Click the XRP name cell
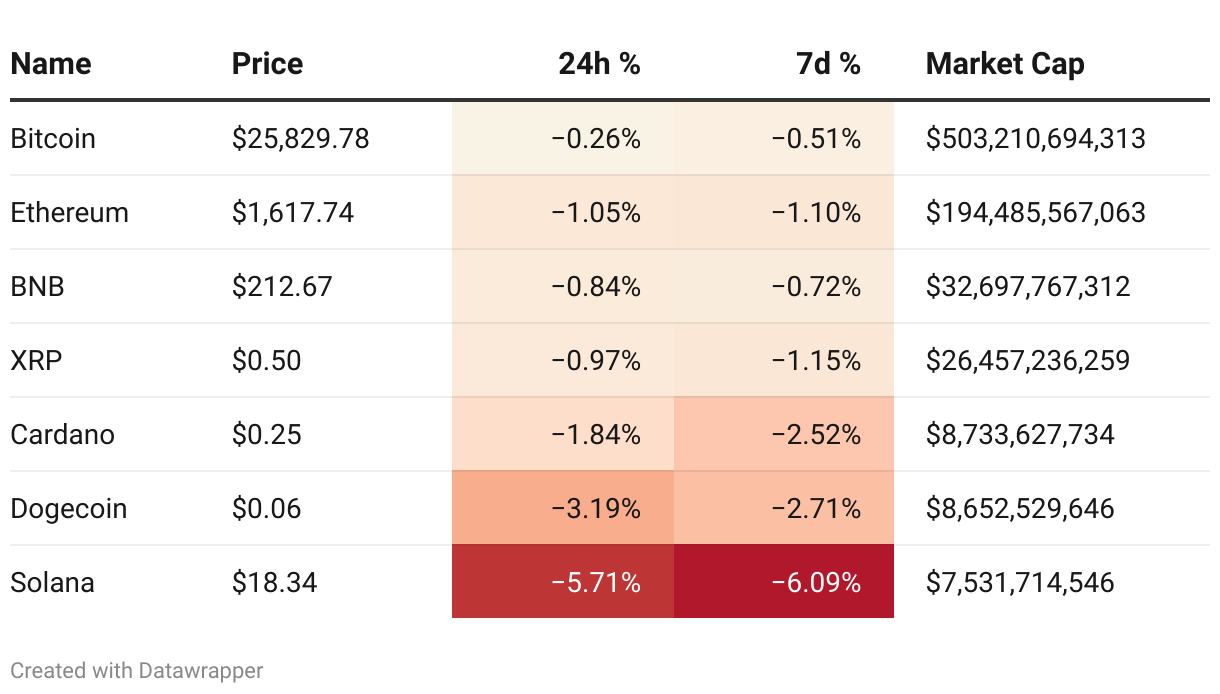The width and height of the screenshot is (1220, 694). [x=36, y=360]
